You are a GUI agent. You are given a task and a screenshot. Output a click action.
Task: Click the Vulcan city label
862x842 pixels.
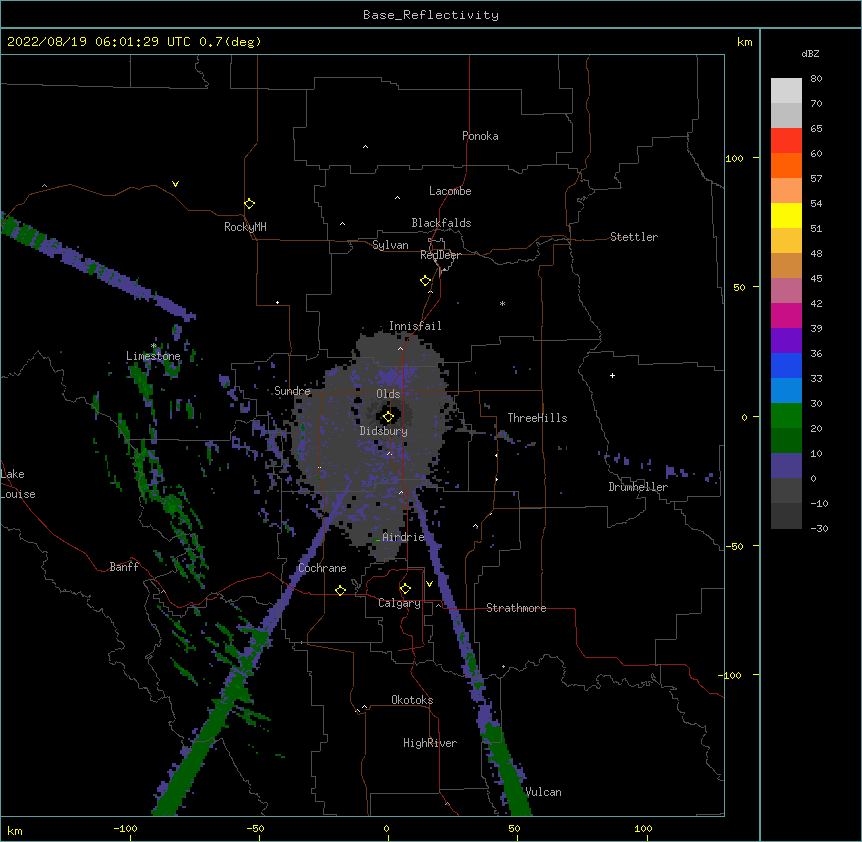543,792
